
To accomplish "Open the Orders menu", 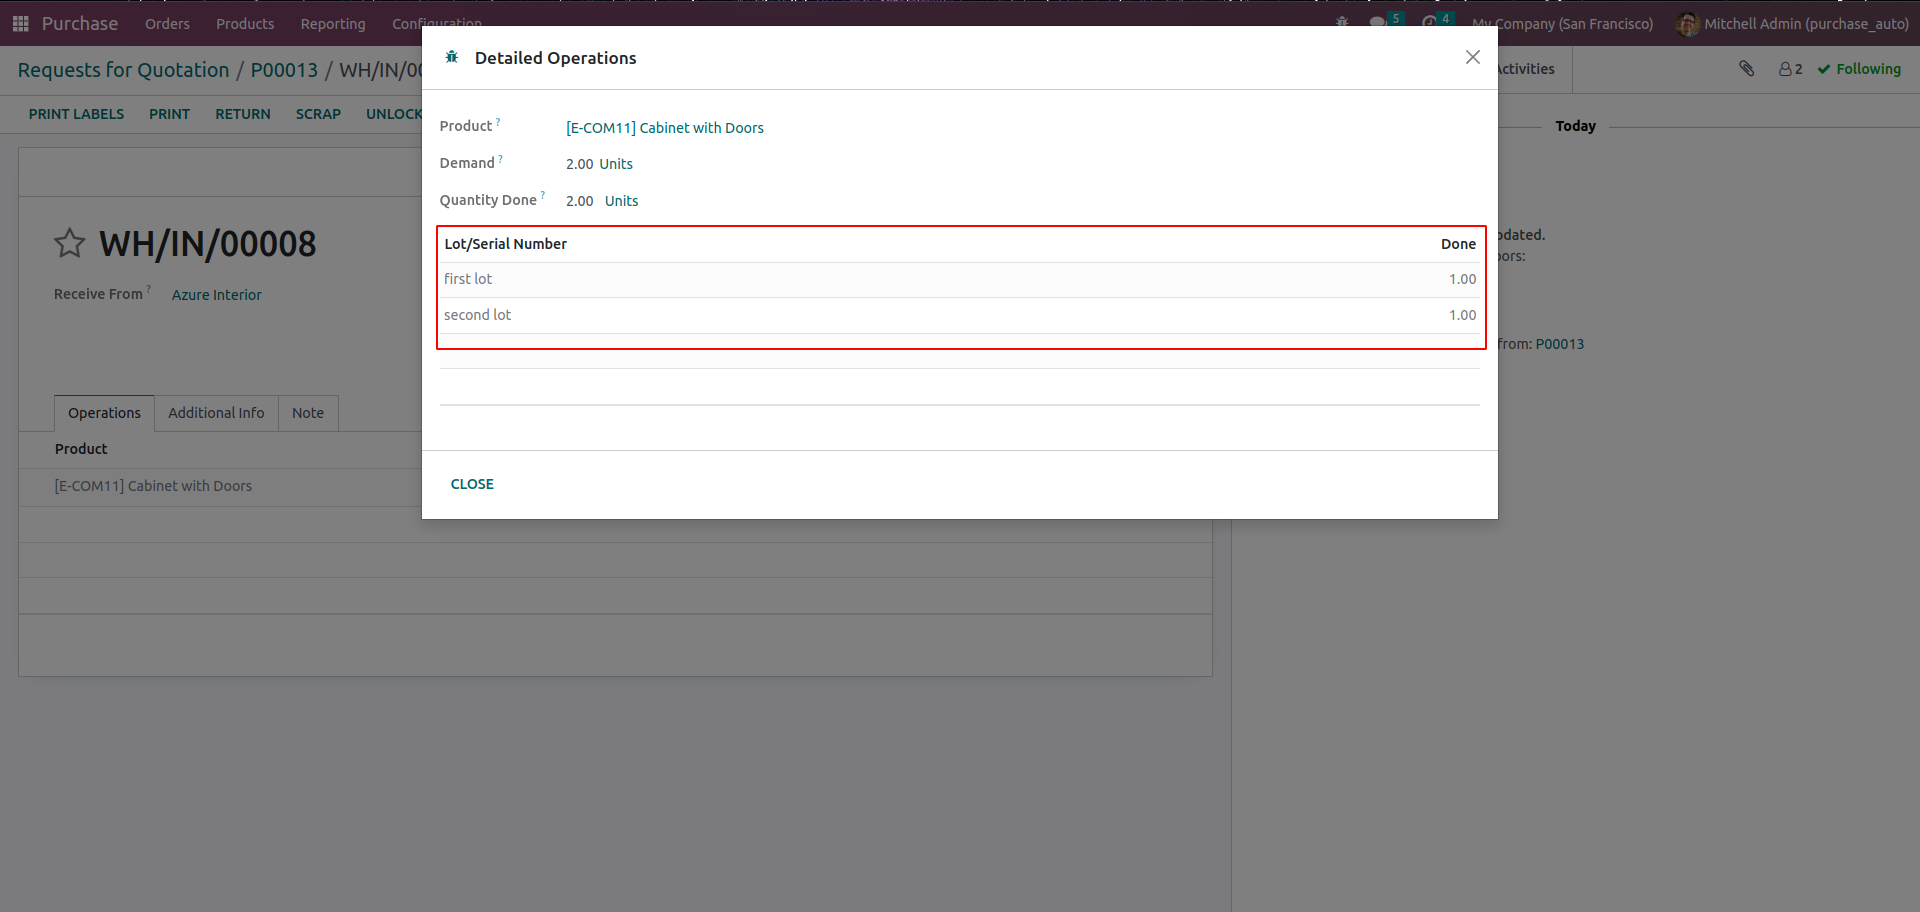I will pos(167,24).
